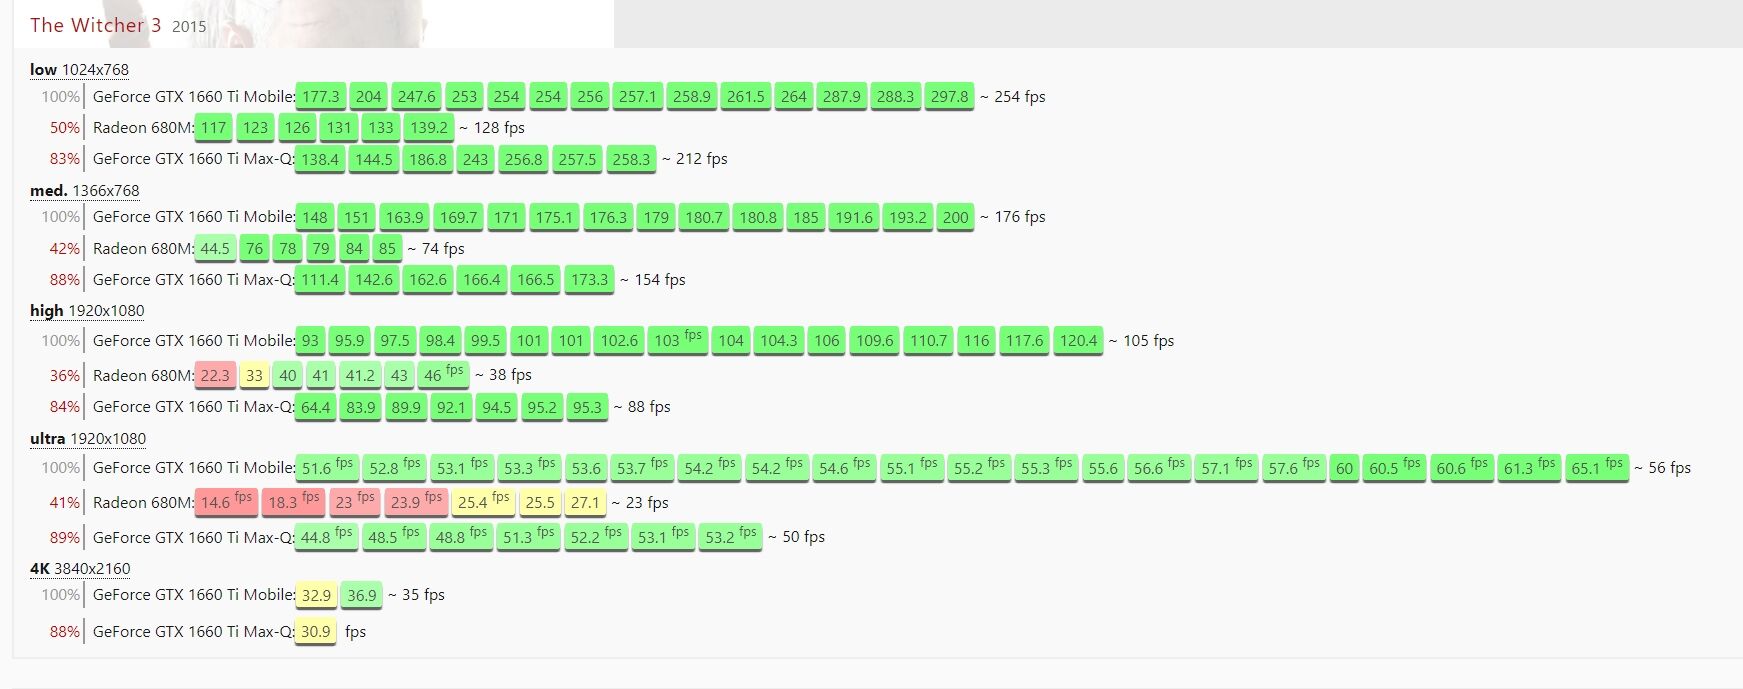
Task: Select the 30.9 Max-Q 4K result
Action: [x=315, y=631]
